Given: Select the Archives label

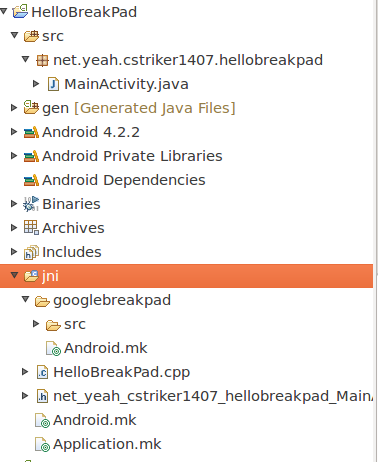Looking at the screenshot, I should tap(73, 228).
